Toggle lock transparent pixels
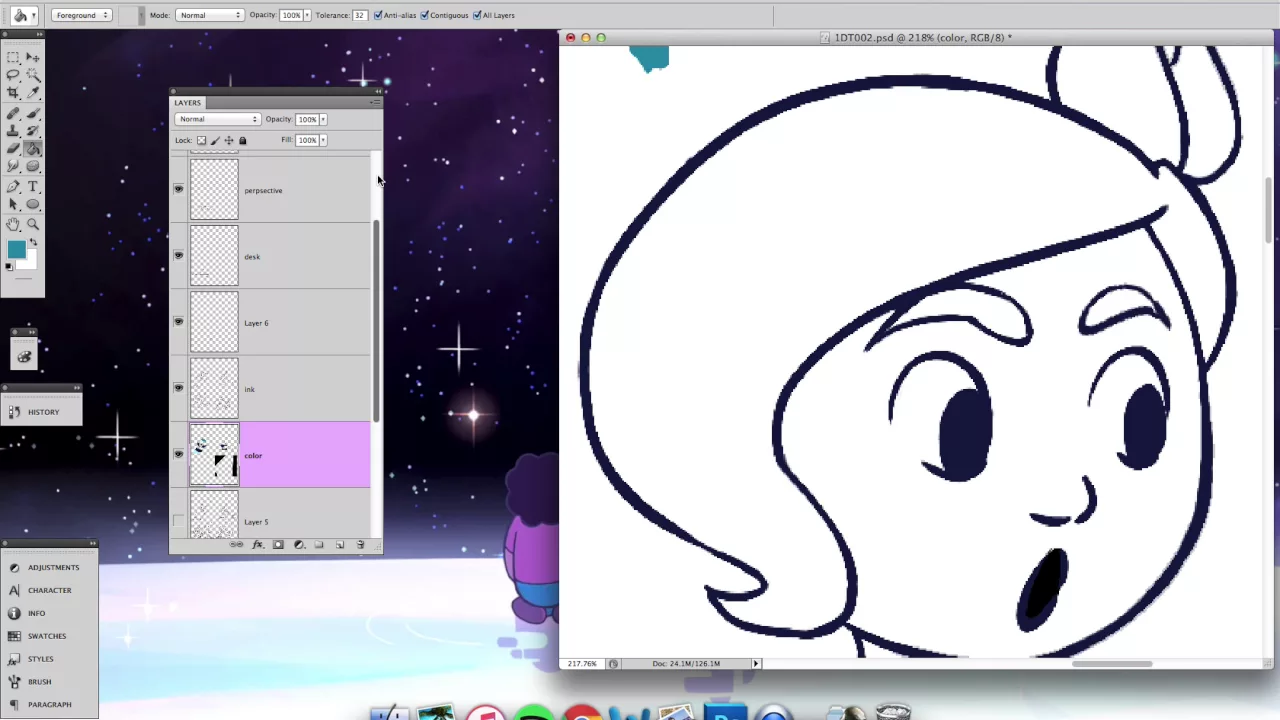This screenshot has width=1280, height=720. [201, 140]
